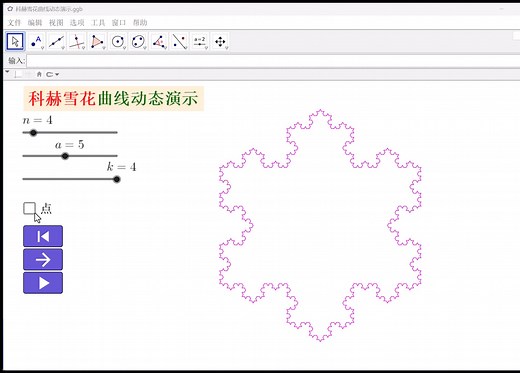Expand the Slider tool's small dropdown arrow

click(x=206, y=48)
